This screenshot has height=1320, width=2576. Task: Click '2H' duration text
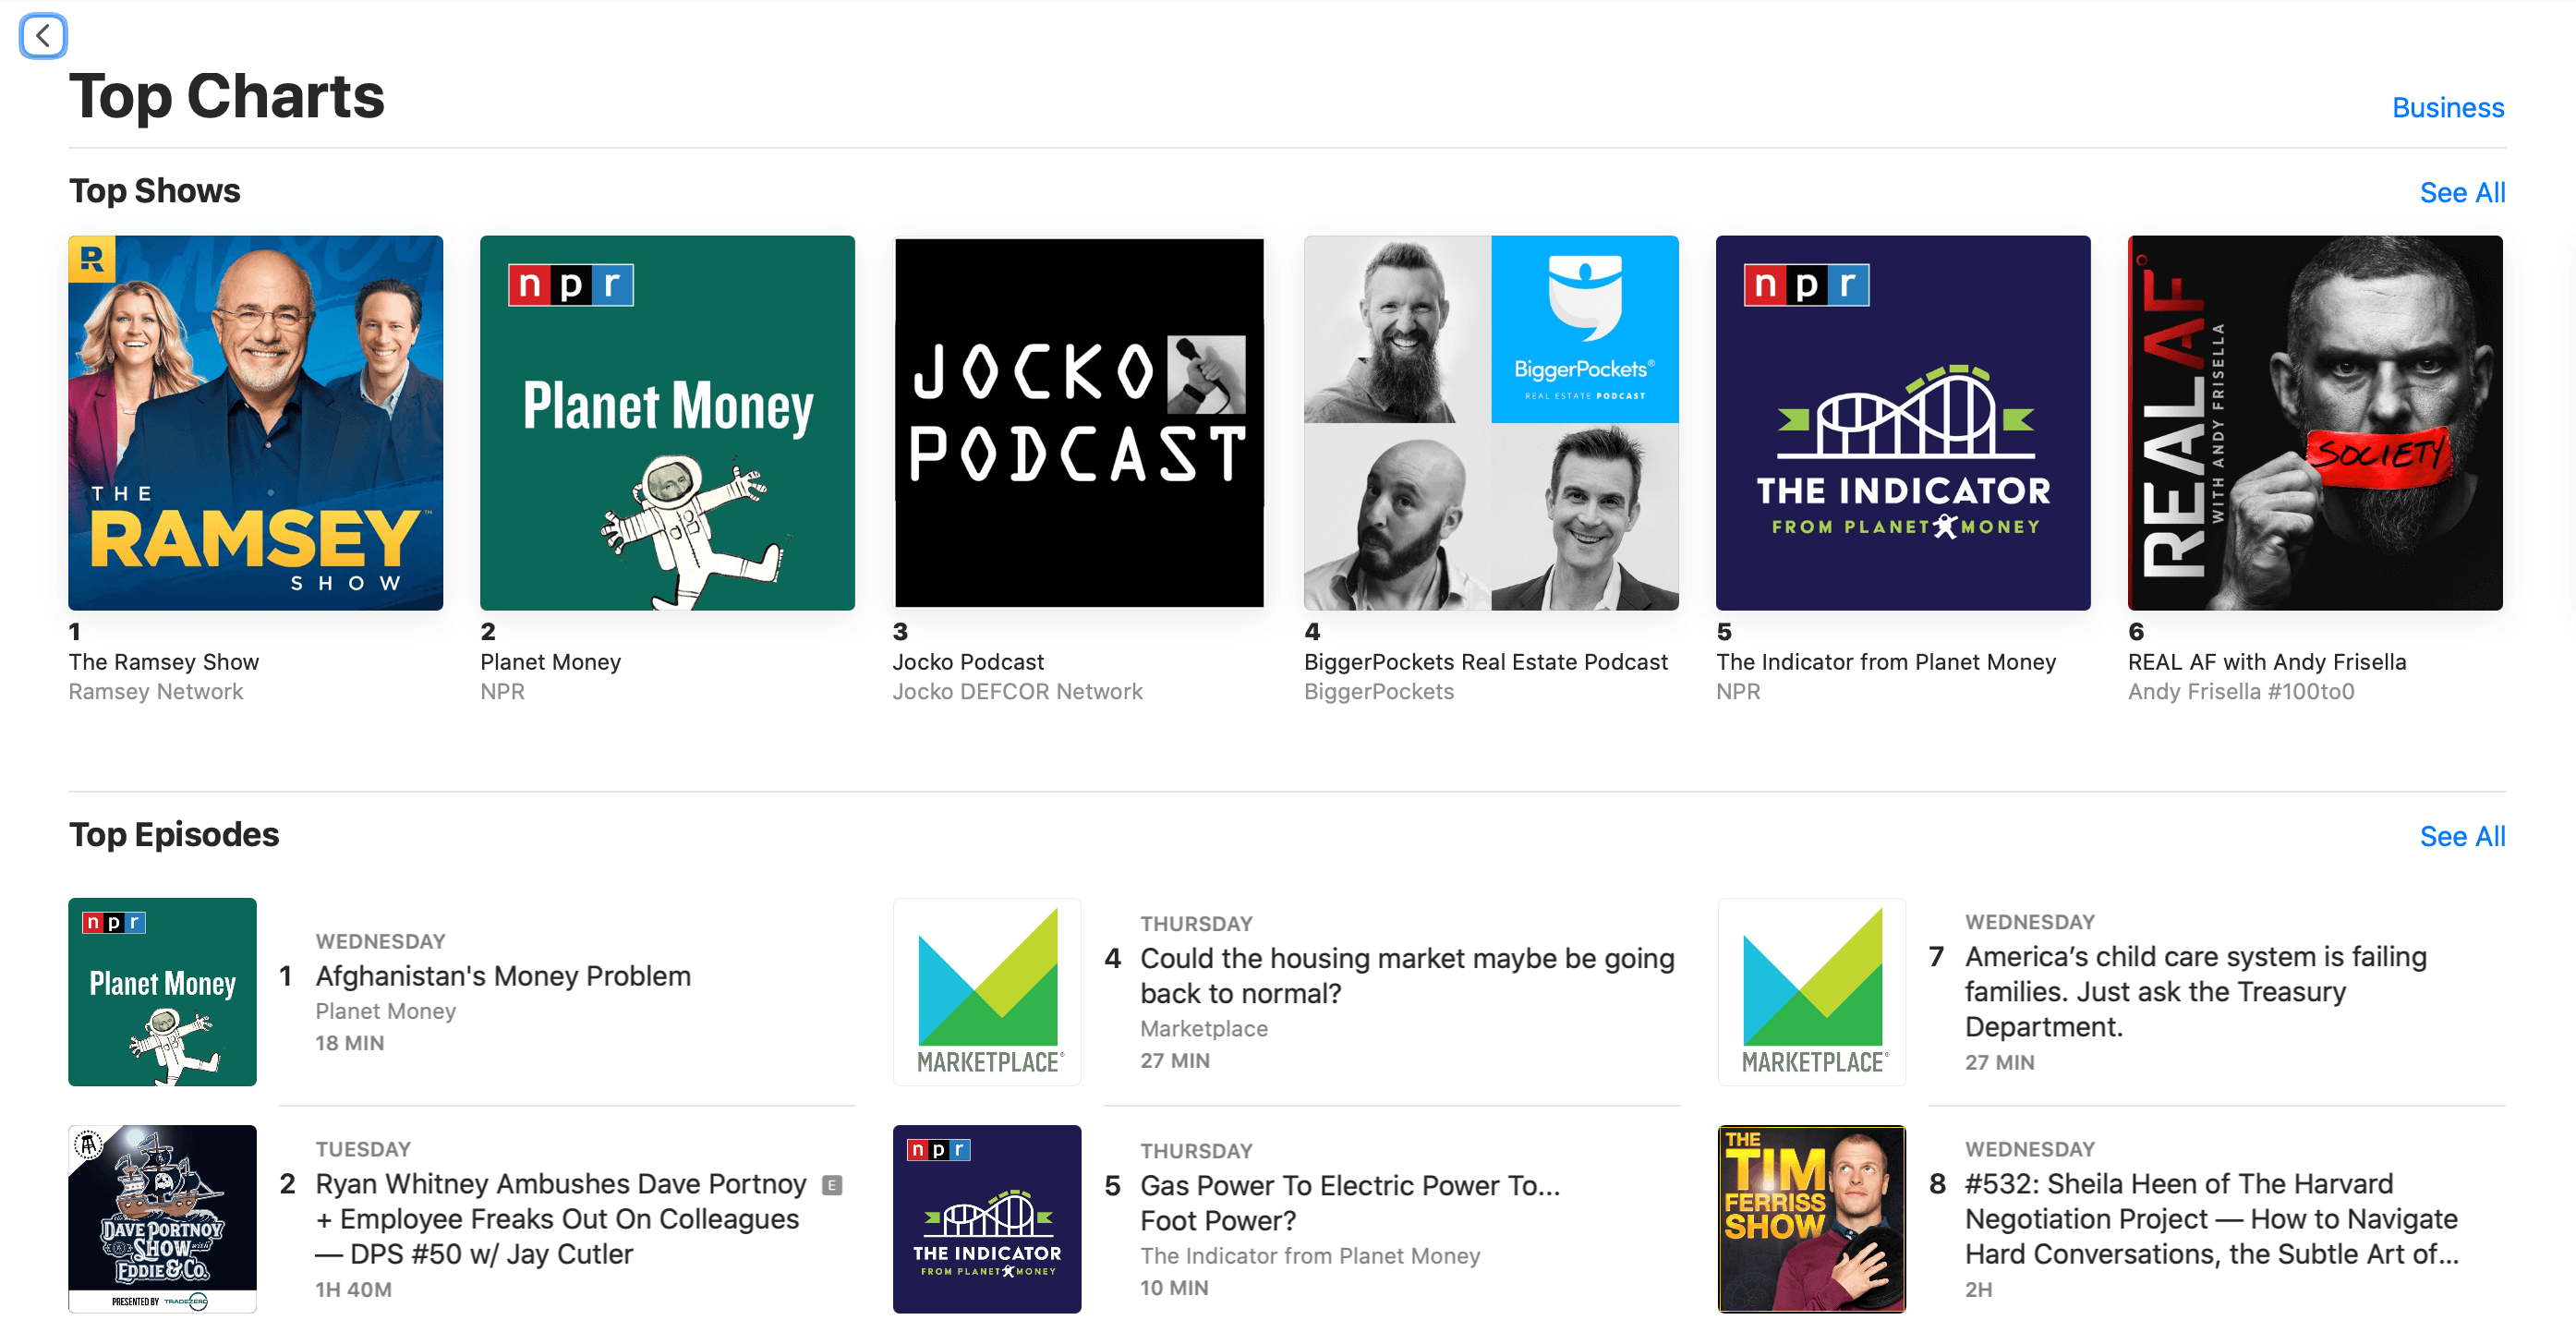(1978, 1289)
